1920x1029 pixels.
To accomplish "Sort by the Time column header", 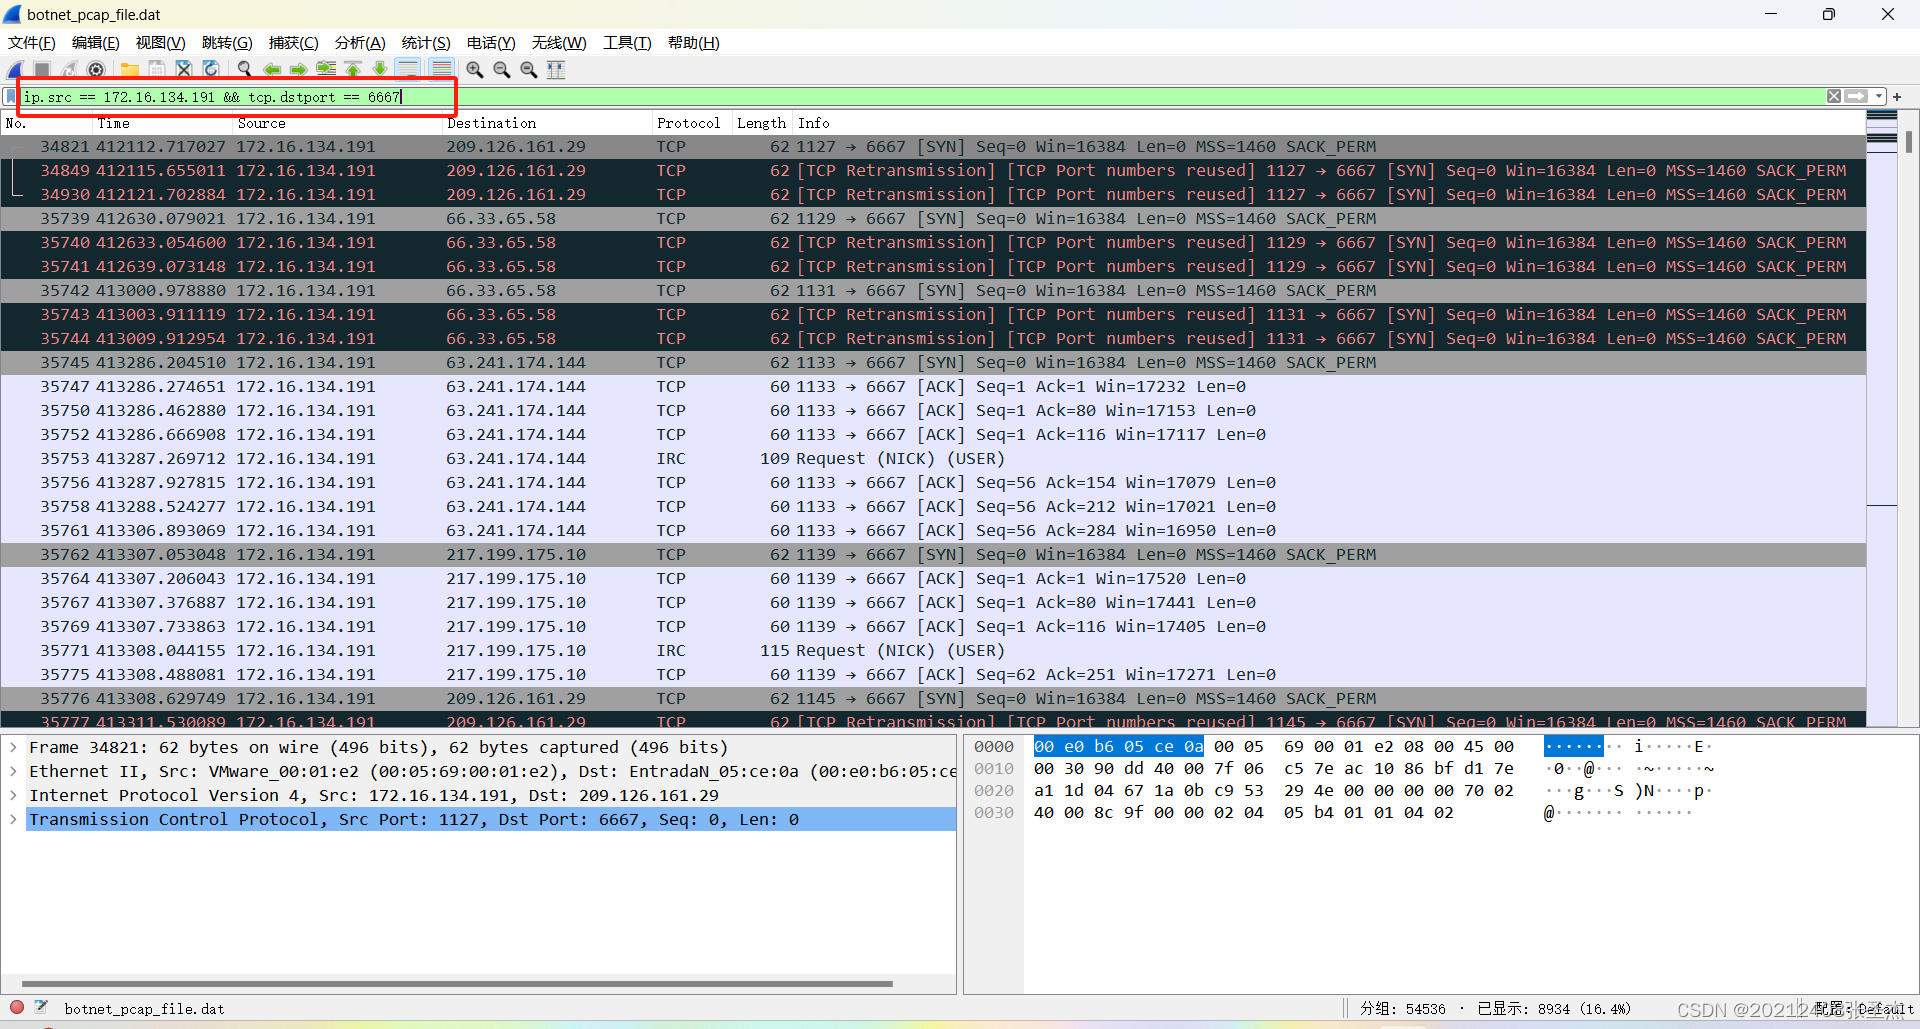I will tap(163, 123).
